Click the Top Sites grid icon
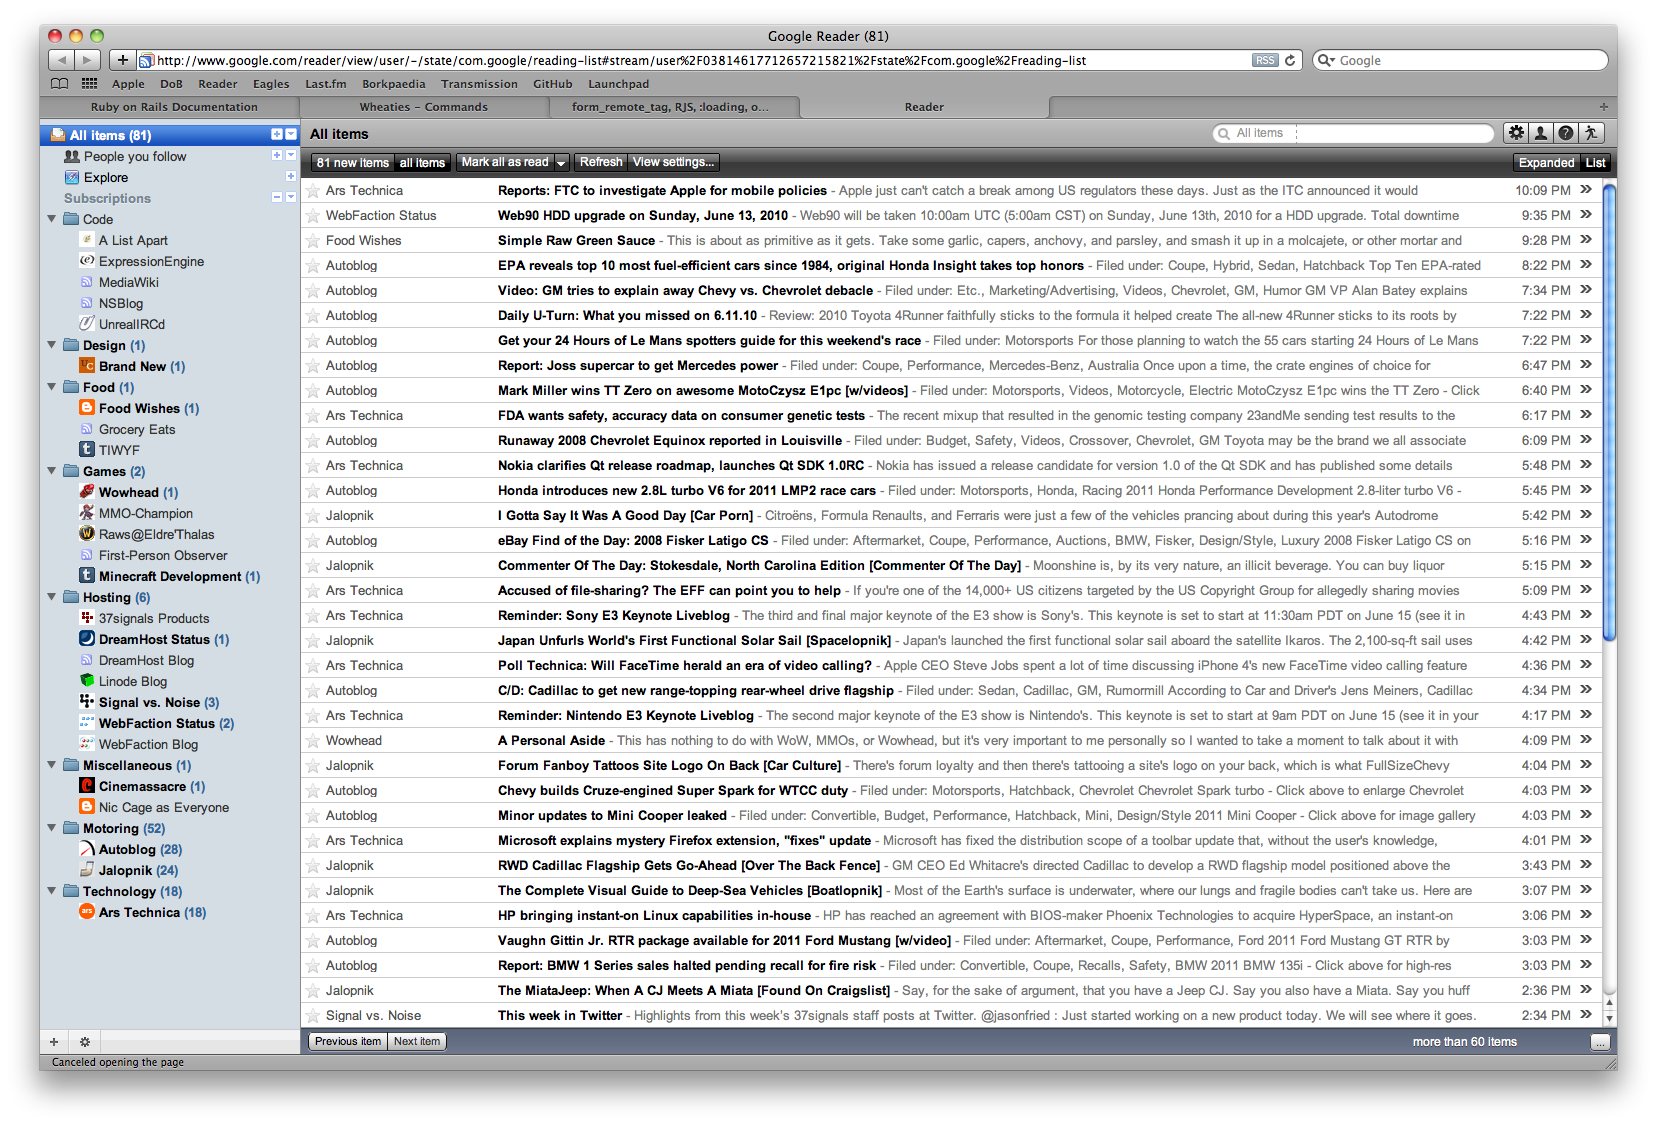This screenshot has height=1125, width=1657. point(89,84)
